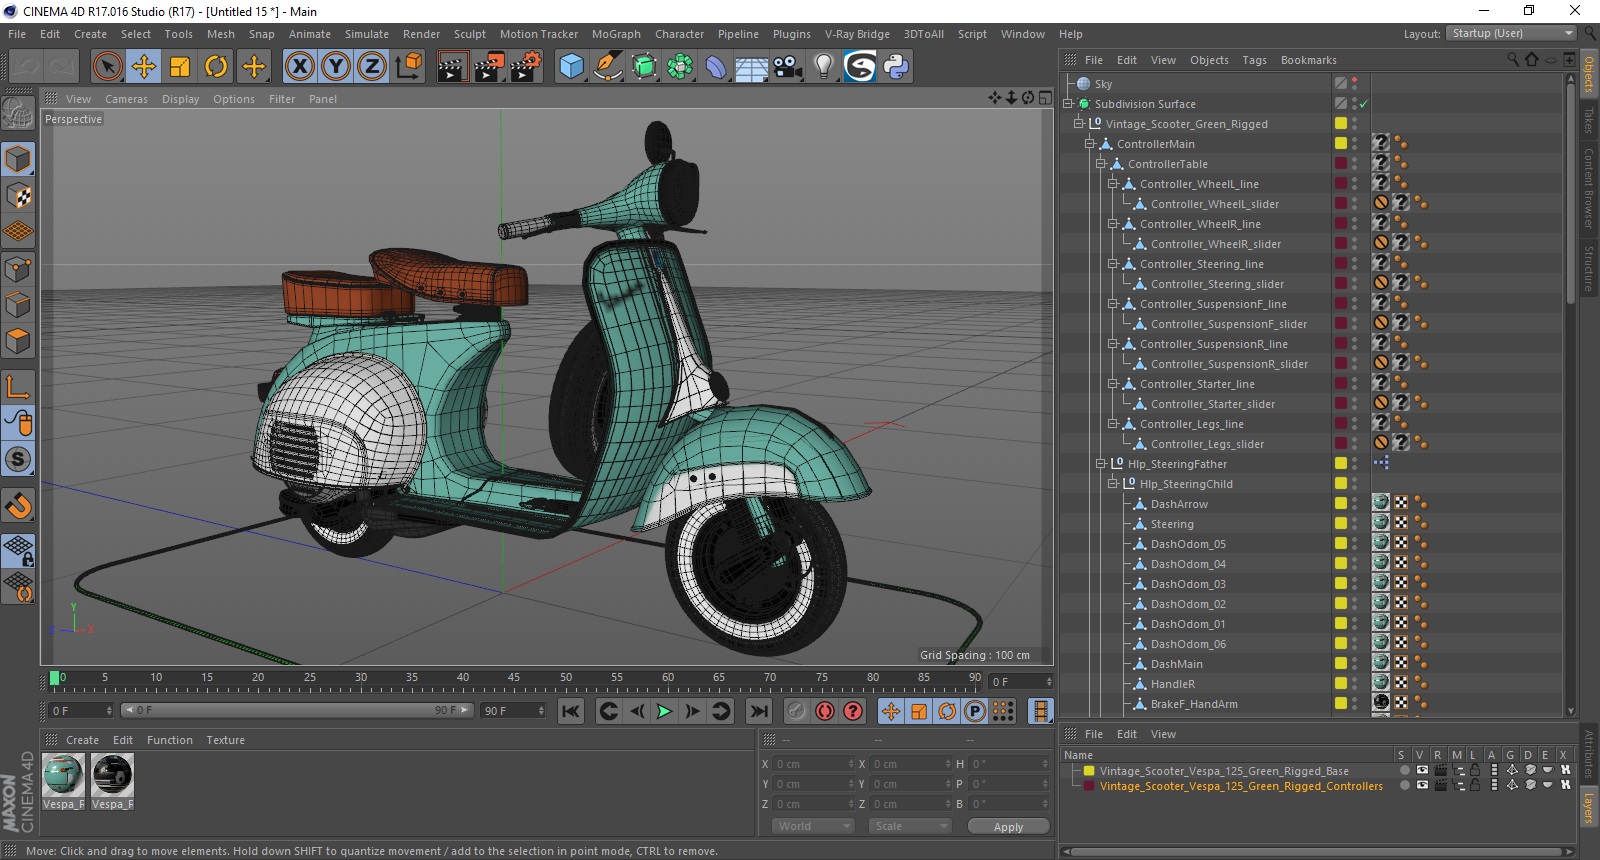Open Edit Render Settings icon
The image size is (1600, 860).
526,67
